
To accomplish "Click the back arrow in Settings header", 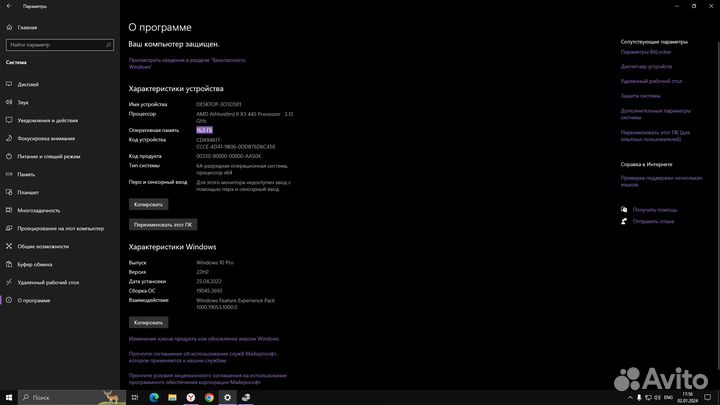I will [x=8, y=5].
